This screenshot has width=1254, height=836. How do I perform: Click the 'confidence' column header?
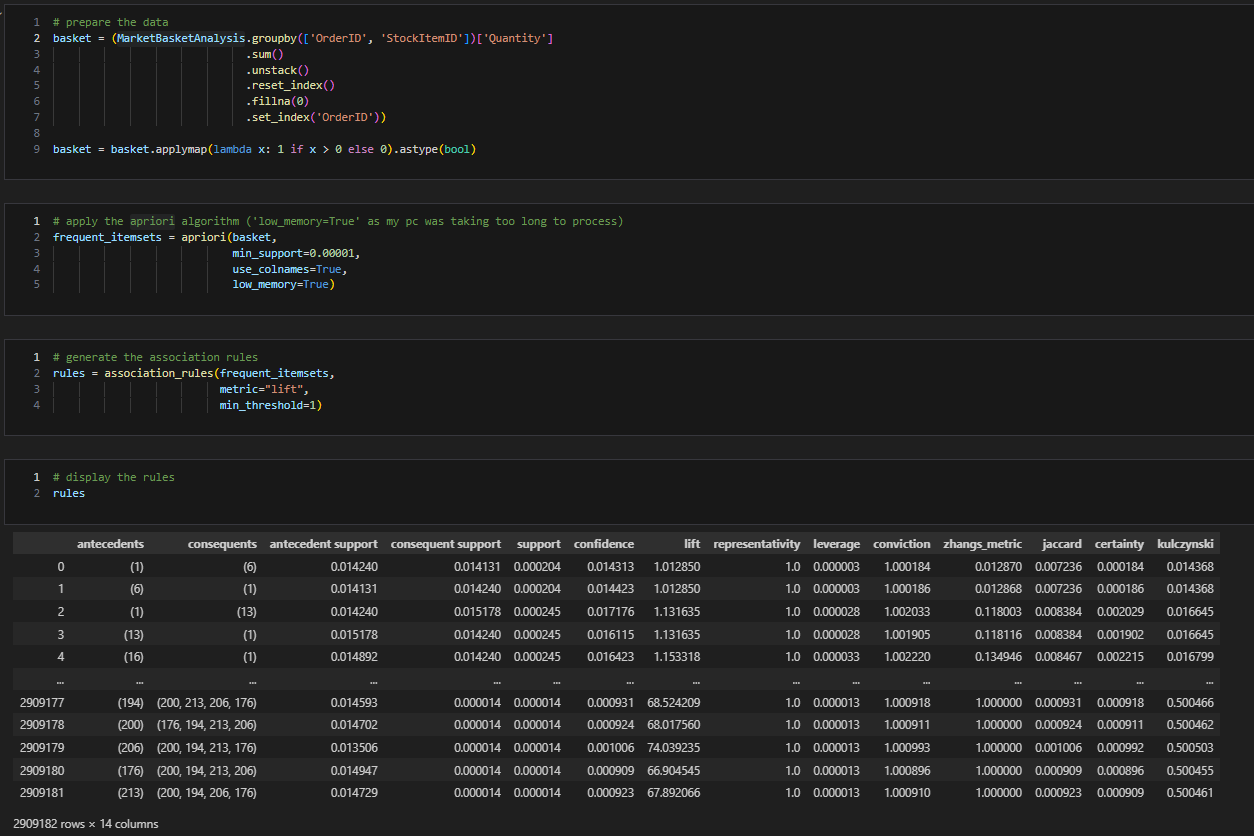pyautogui.click(x=604, y=544)
